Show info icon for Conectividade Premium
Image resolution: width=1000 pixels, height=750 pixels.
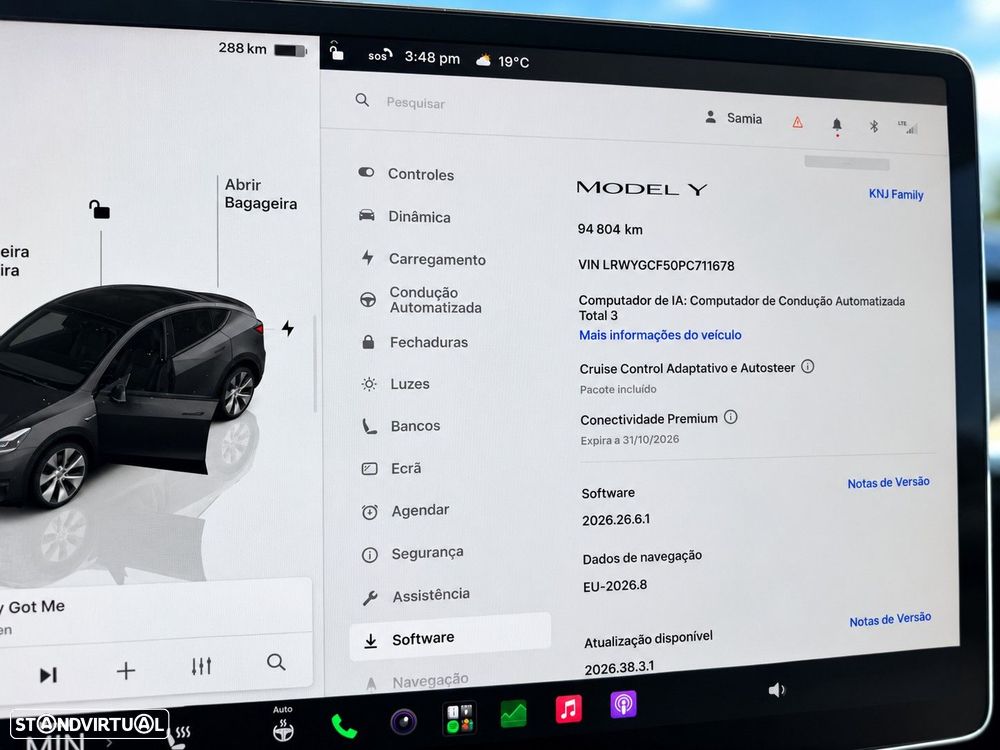point(731,417)
